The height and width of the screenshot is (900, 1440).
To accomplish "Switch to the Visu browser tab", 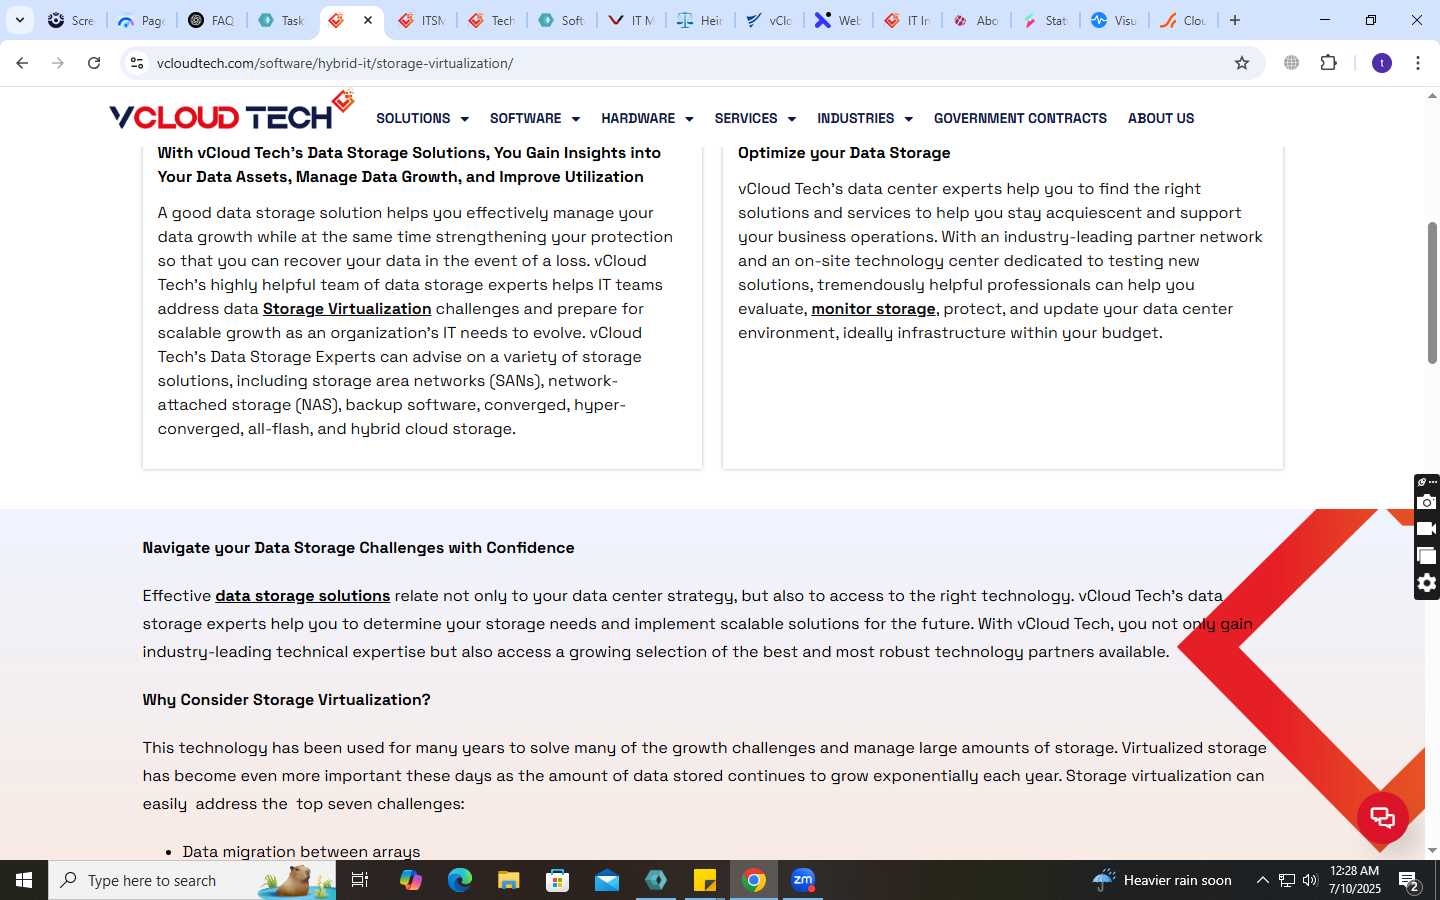I will [1113, 20].
